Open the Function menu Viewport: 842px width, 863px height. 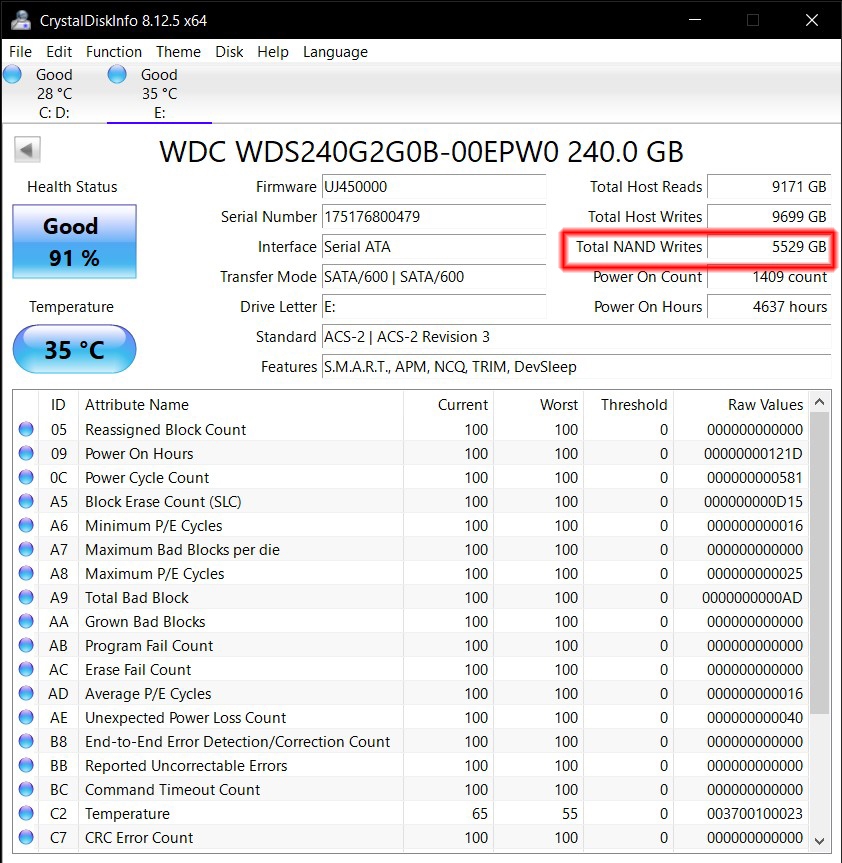[x=113, y=52]
